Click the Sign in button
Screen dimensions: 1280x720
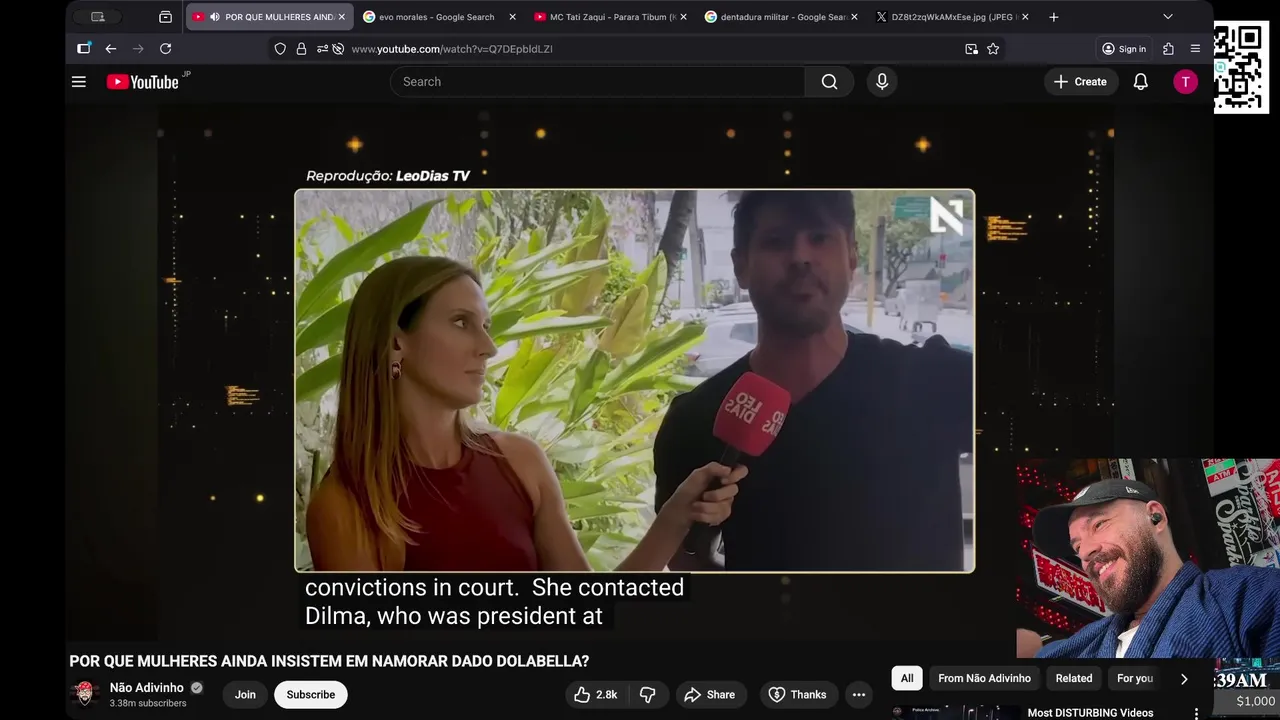coord(1124,49)
